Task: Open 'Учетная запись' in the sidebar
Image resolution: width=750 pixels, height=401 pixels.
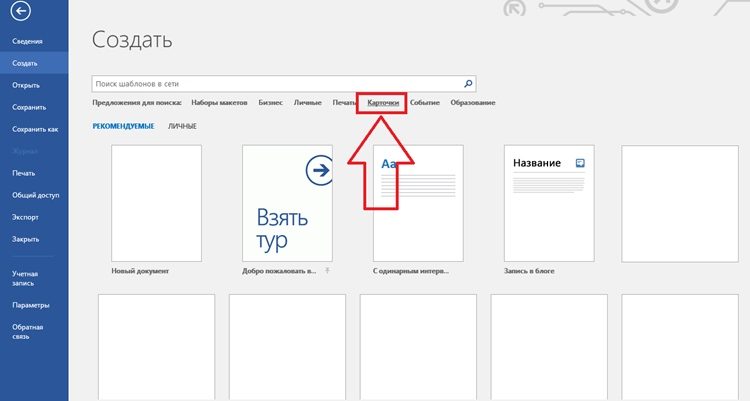Action: coord(26,278)
